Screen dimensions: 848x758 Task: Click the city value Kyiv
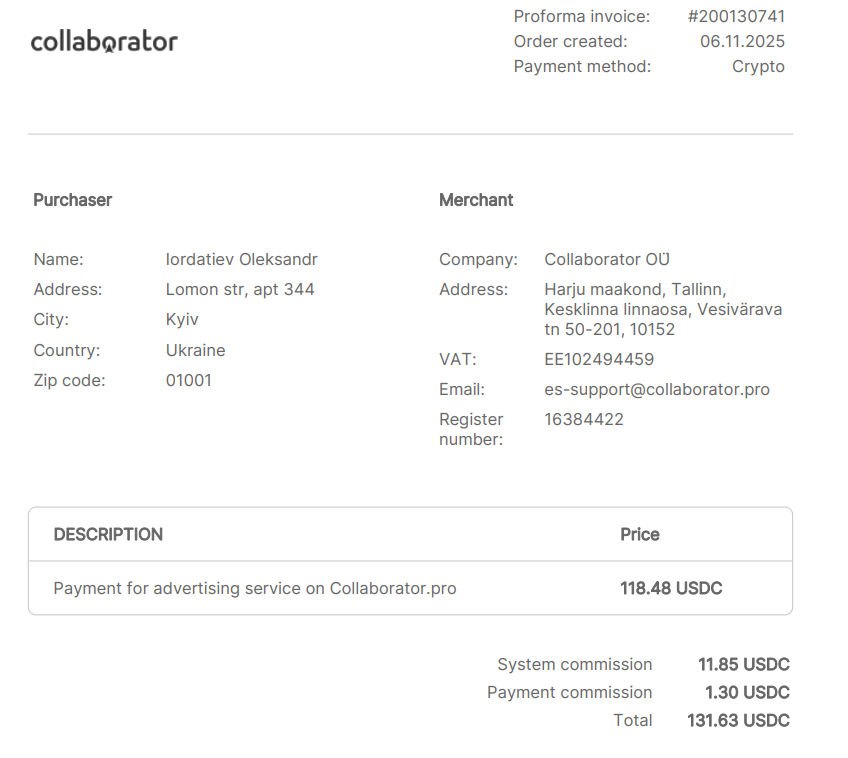tap(182, 320)
